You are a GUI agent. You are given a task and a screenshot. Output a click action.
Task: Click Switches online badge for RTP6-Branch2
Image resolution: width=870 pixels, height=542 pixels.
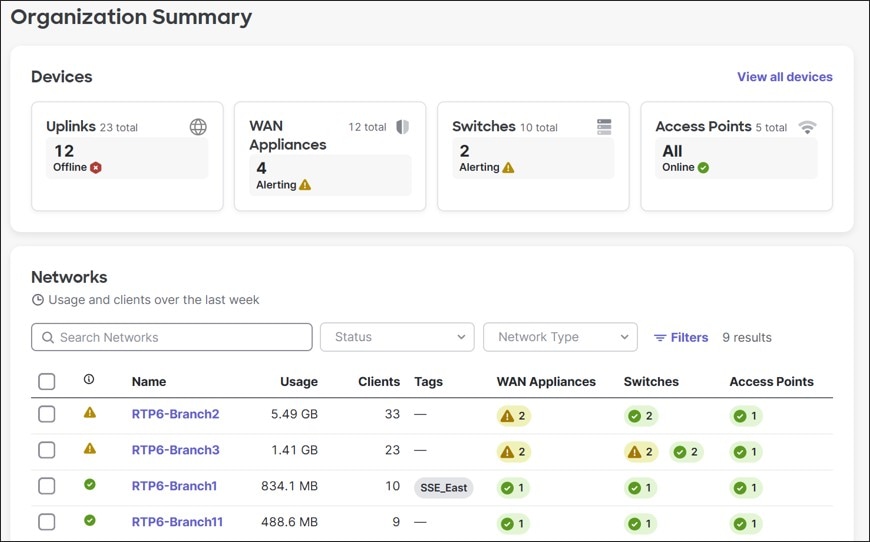641,416
